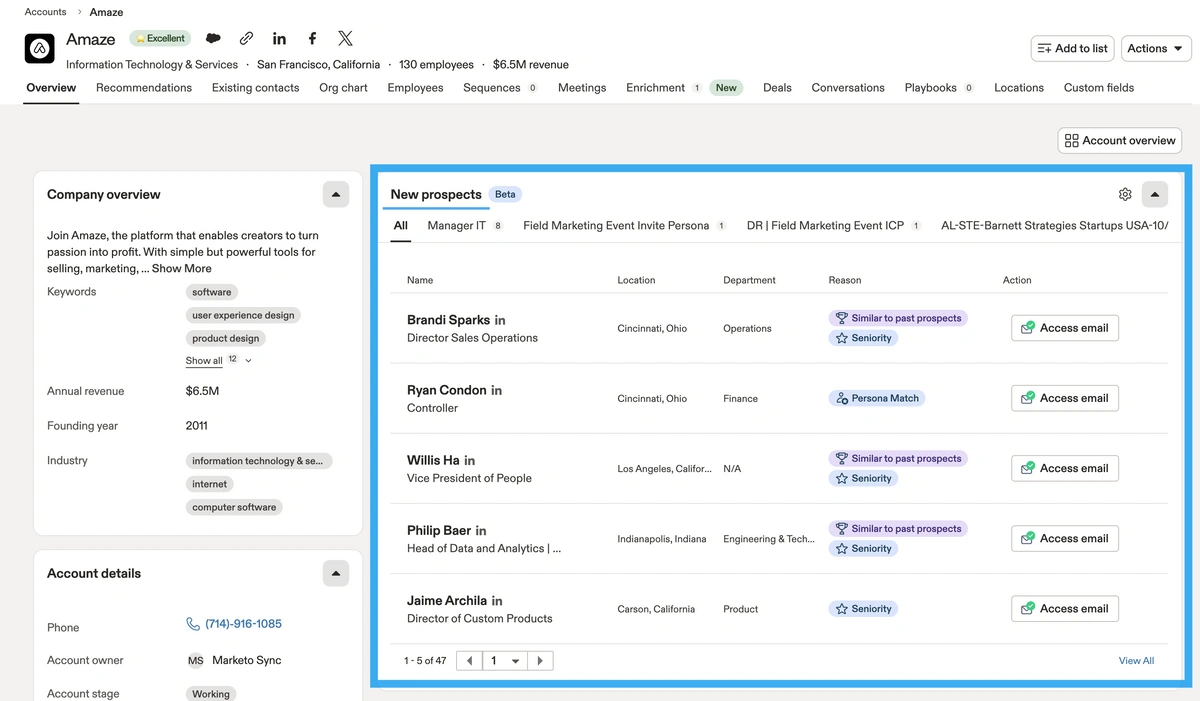This screenshot has width=1200, height=701.
Task: Select the Org chart tab
Action: coord(343,88)
